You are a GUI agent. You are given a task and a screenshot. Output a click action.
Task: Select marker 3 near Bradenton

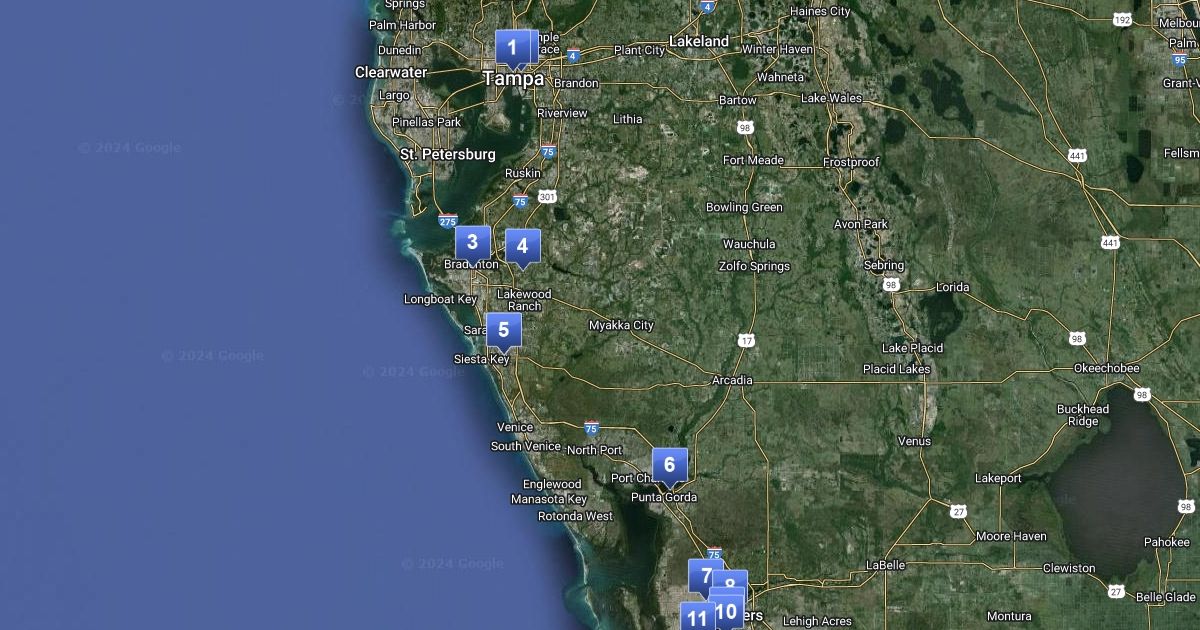[472, 243]
